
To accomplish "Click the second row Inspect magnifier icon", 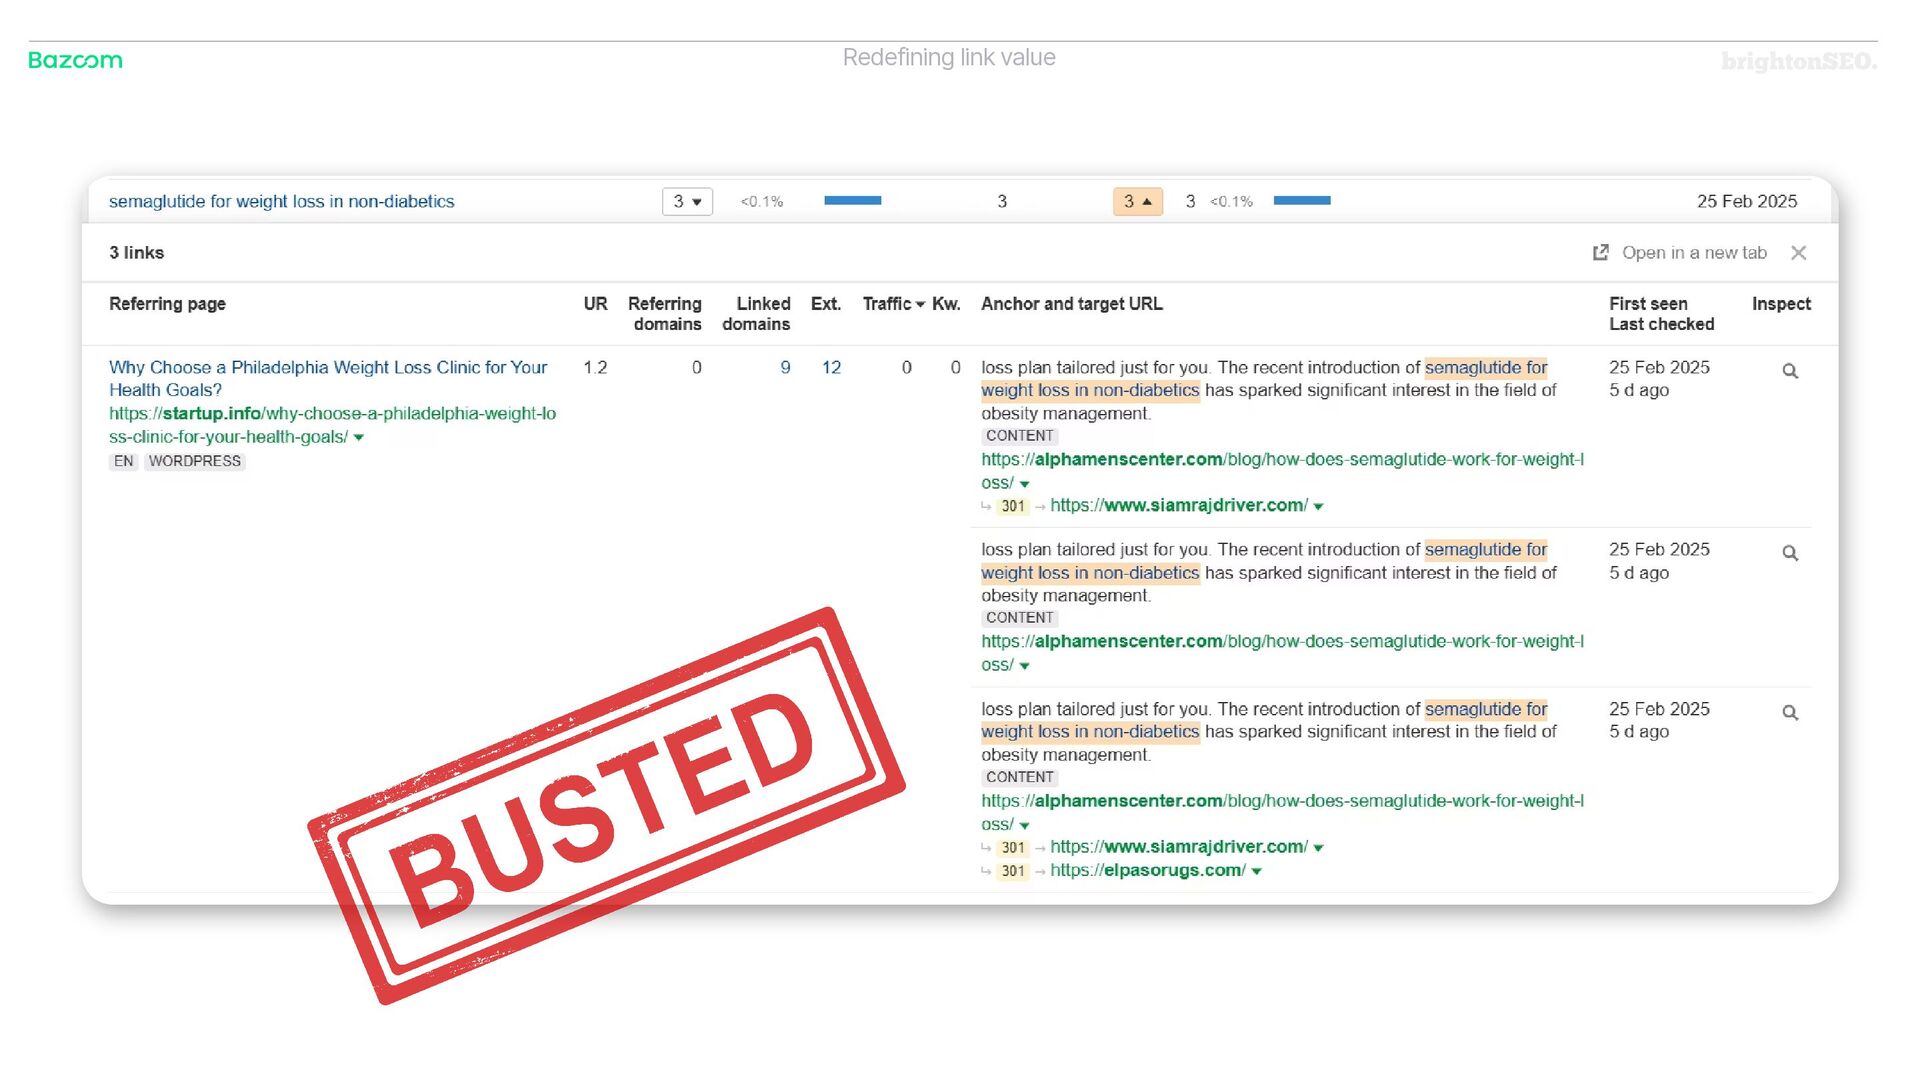I will (1790, 553).
